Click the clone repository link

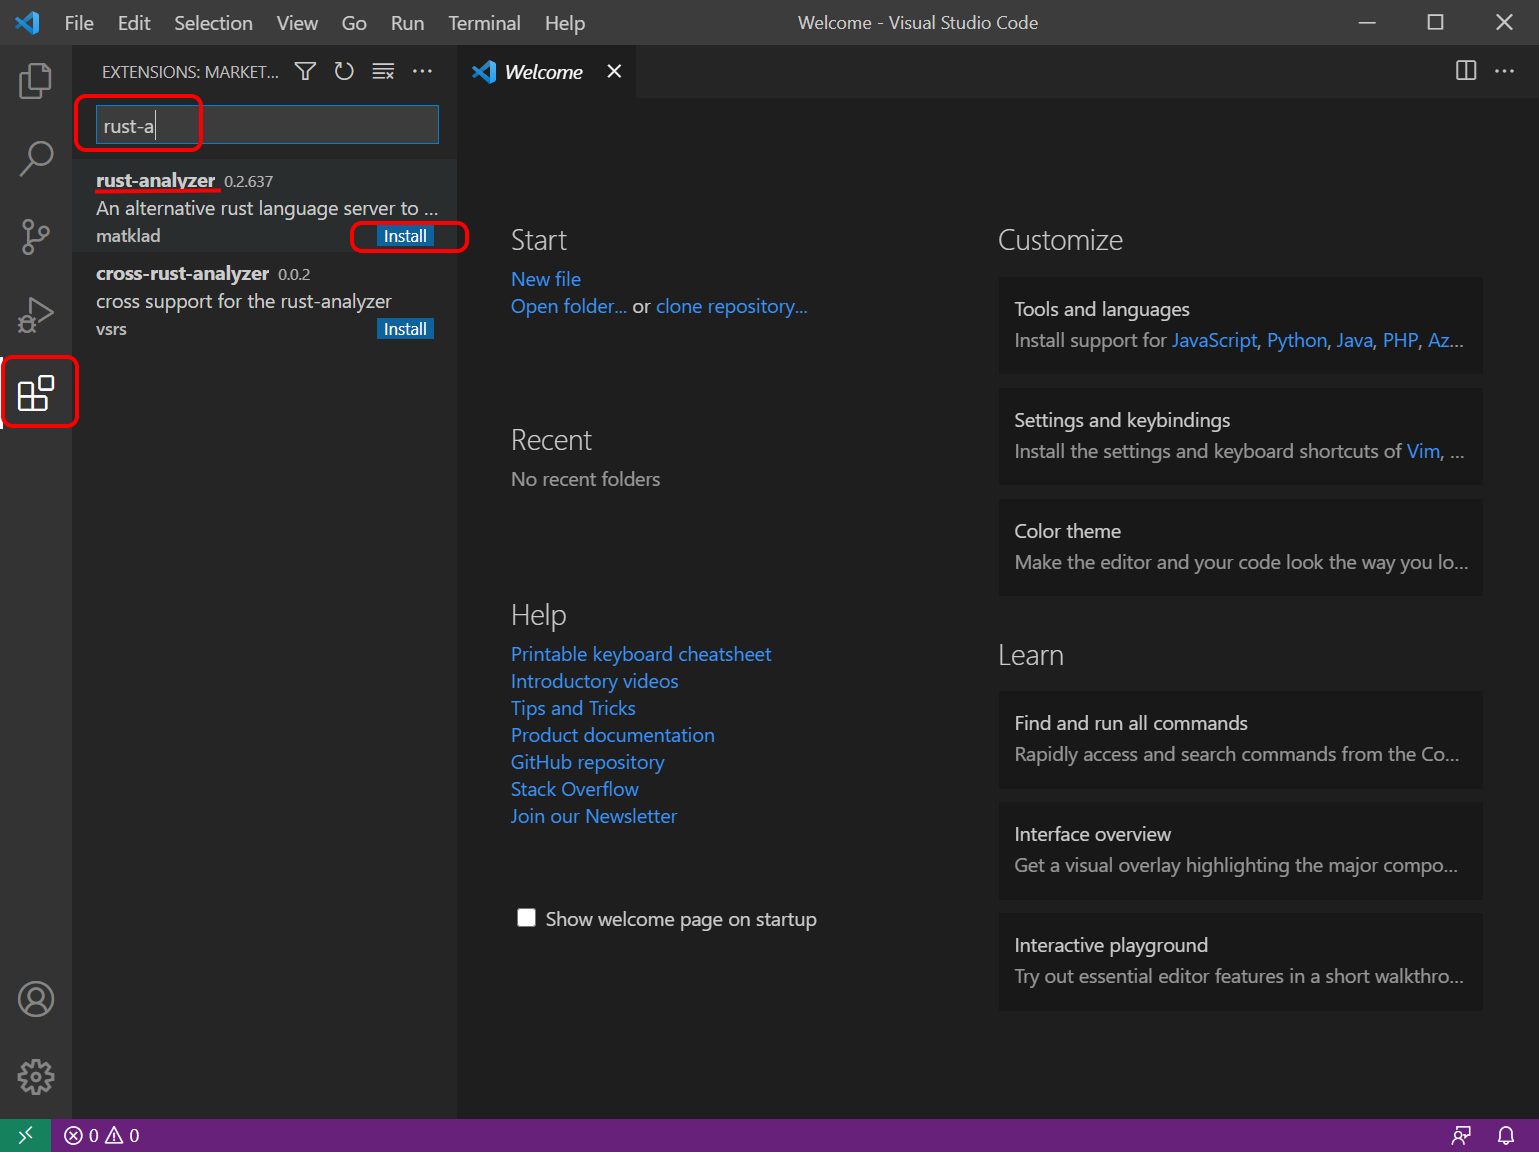coord(731,306)
